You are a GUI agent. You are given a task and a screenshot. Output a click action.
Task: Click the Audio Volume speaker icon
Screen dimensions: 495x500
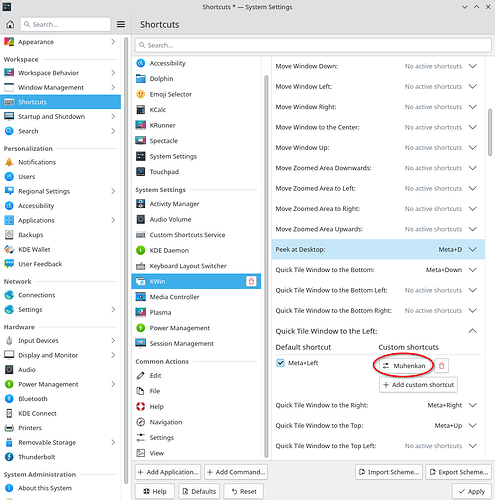pyautogui.click(x=141, y=219)
